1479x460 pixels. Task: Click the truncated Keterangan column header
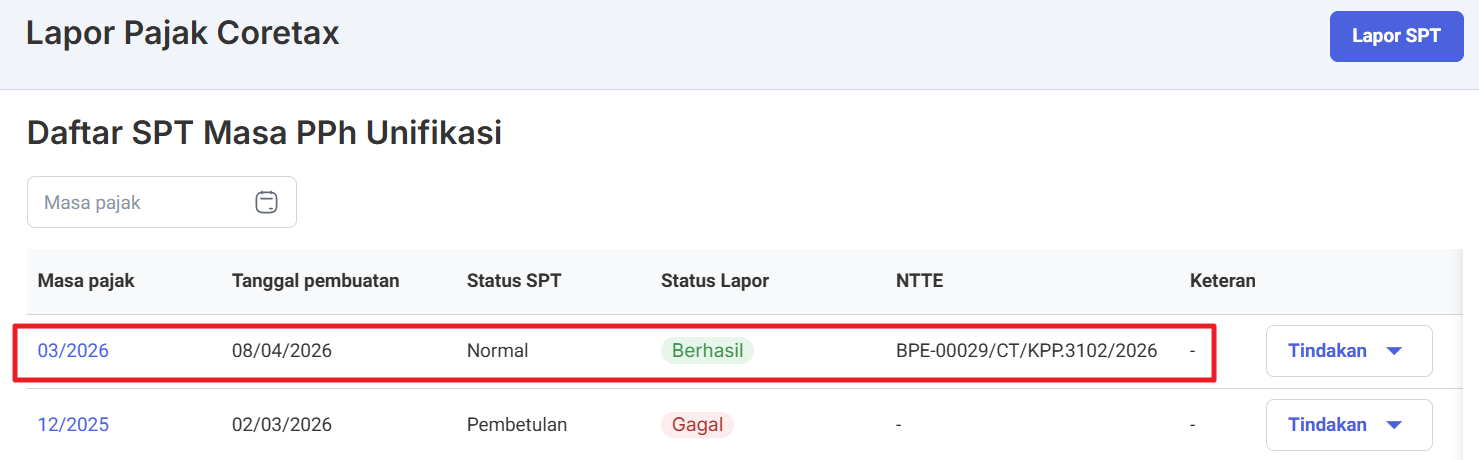point(1222,281)
